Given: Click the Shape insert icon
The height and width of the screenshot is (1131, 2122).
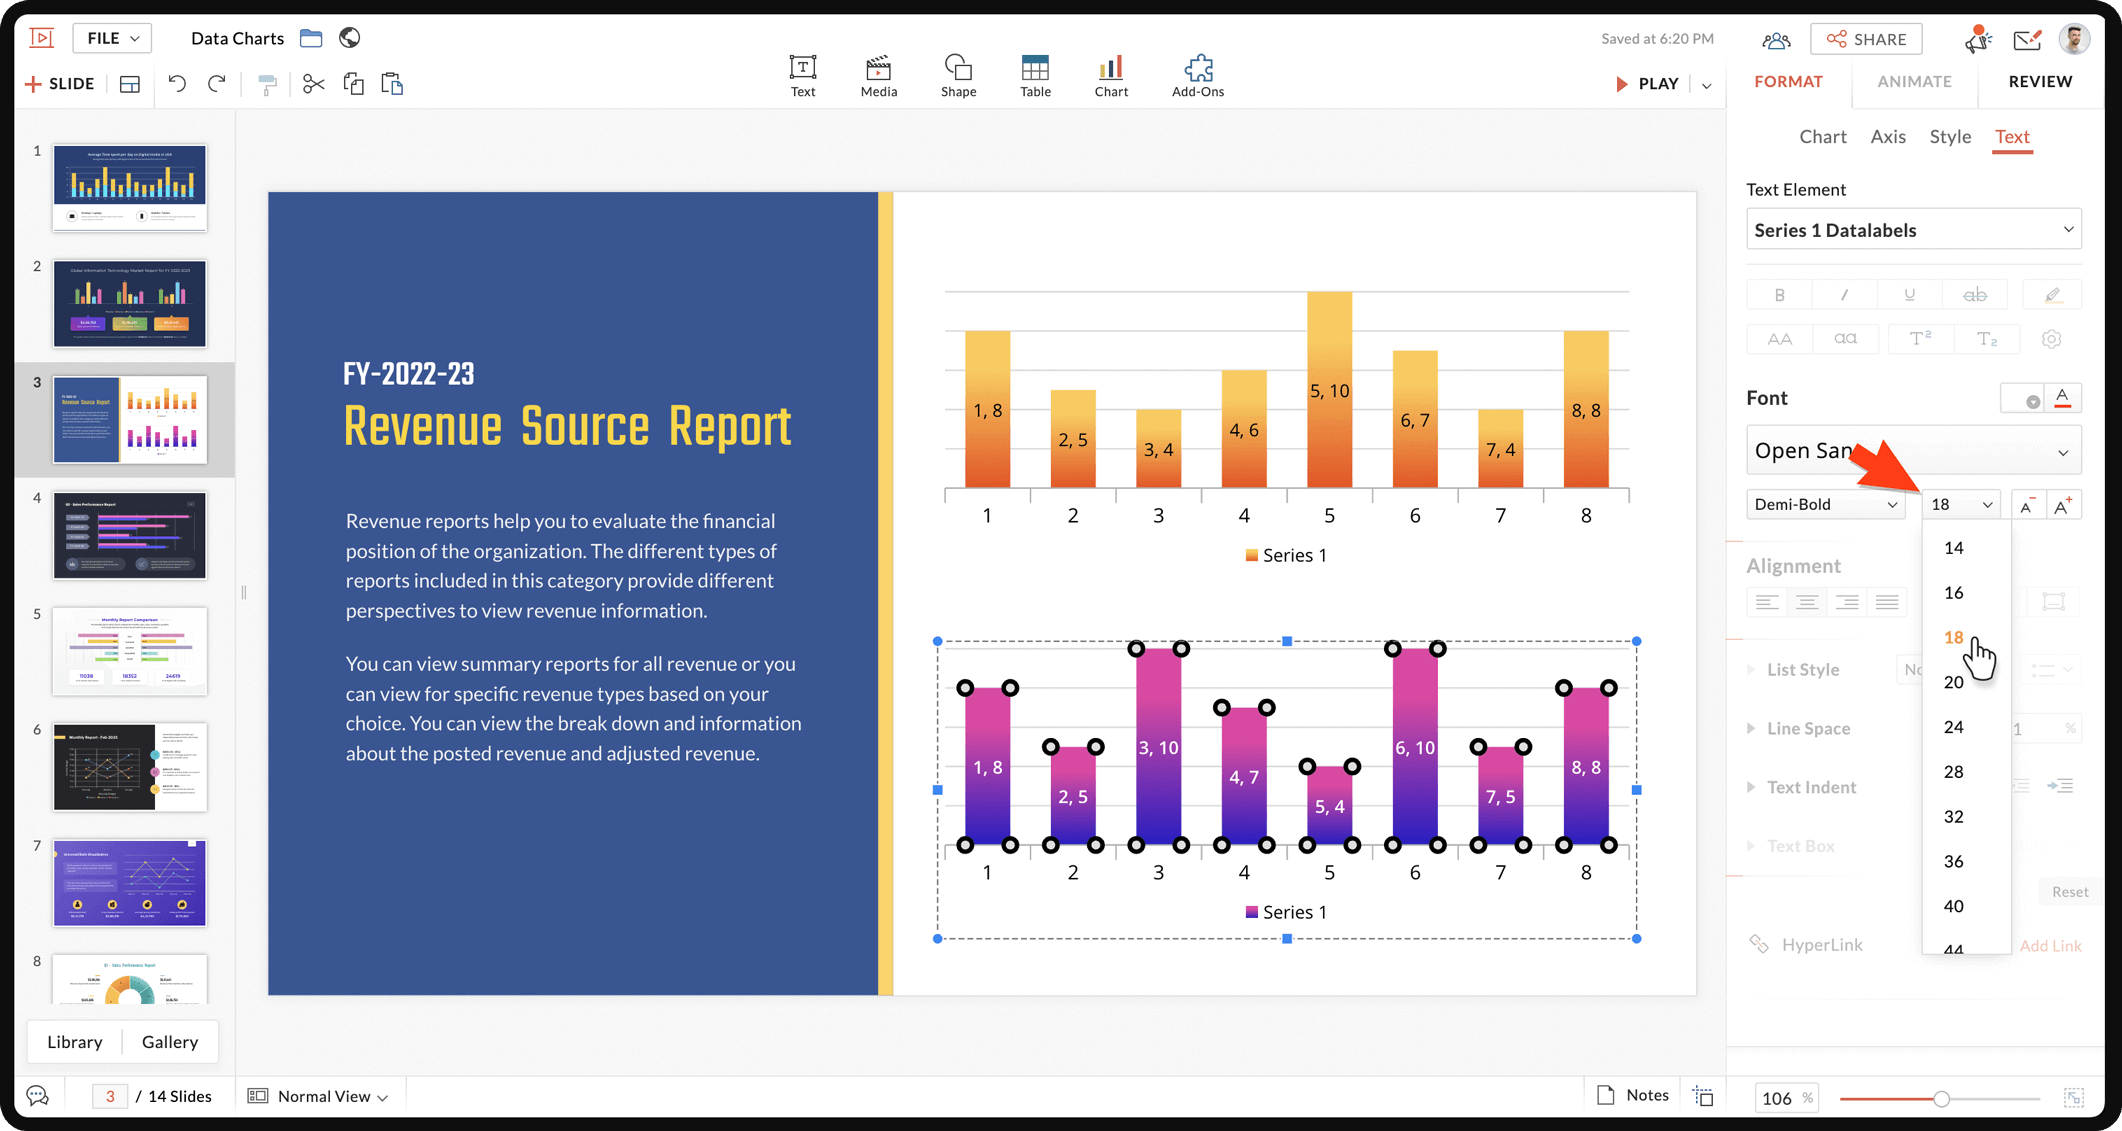Looking at the screenshot, I should coord(957,76).
